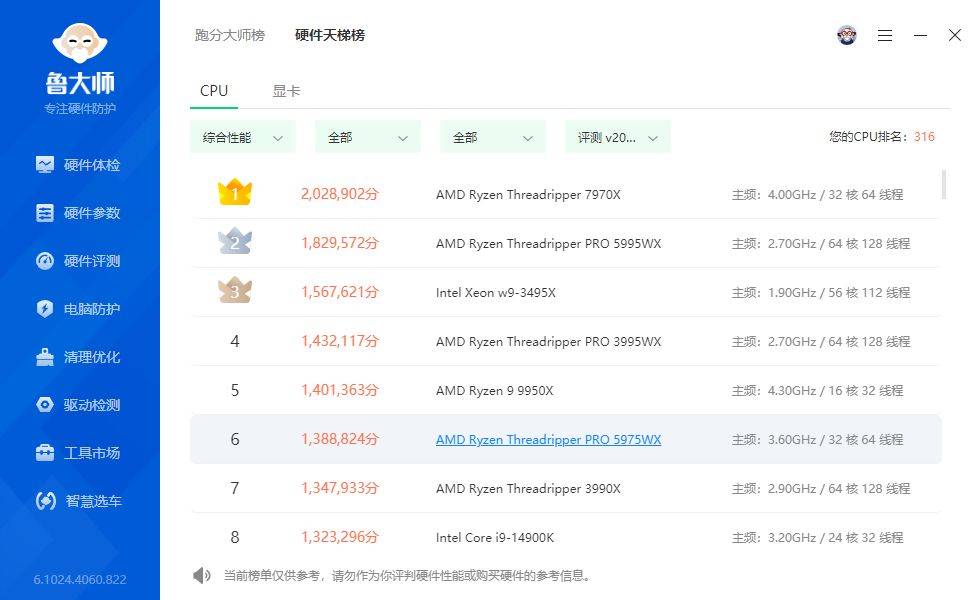The image size is (980, 600).
Task: Click AMD Ryzen Threadripper PRO 3995WX name
Action: 548,341
